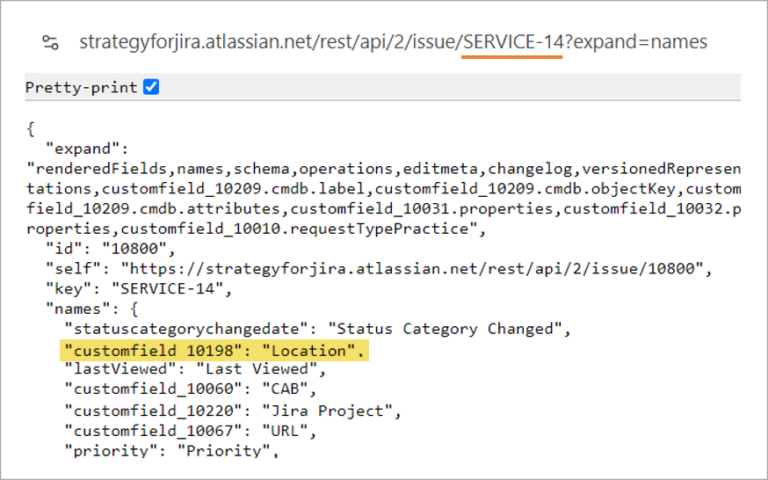
Task: Click the expand=names query parameter
Action: pyautogui.click(x=640, y=43)
